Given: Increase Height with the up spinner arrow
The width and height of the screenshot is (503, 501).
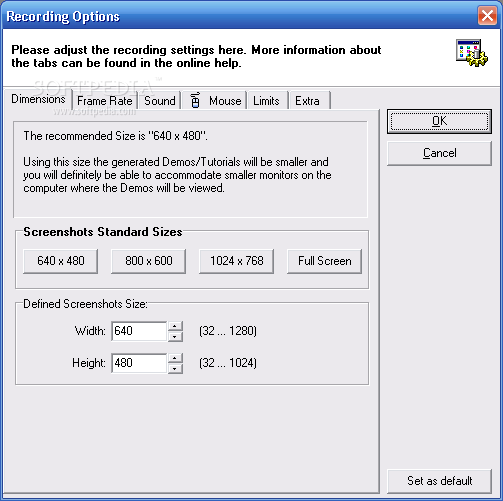Looking at the screenshot, I should 175,358.
